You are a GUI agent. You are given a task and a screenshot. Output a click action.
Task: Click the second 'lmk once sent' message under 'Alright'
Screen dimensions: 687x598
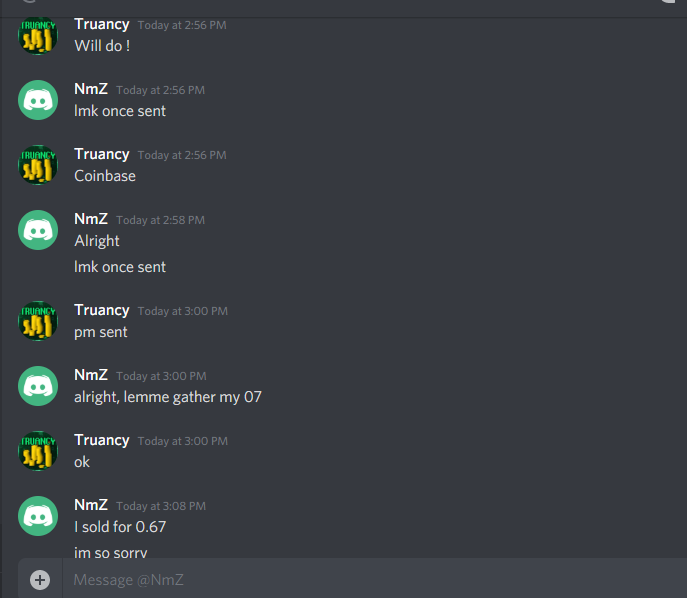click(x=120, y=267)
